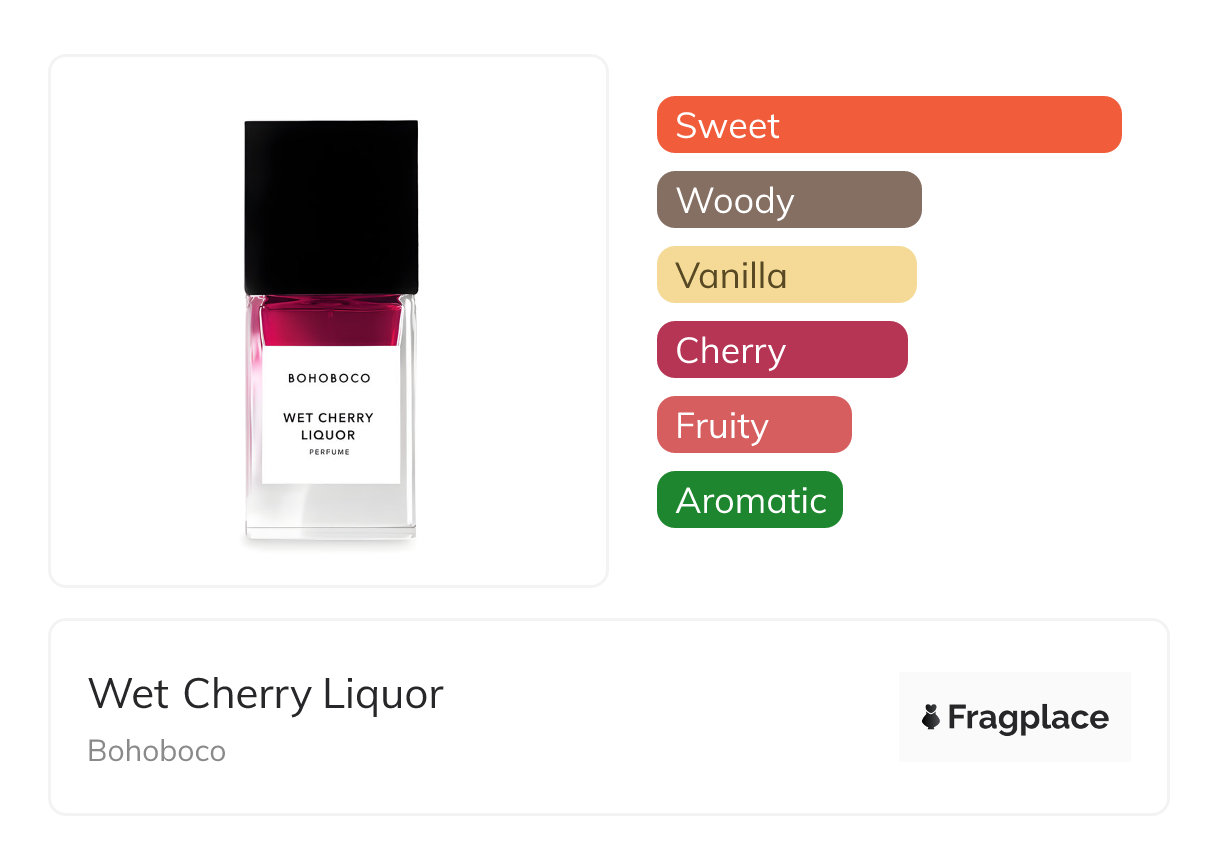Click the green Aromatic accord bar
Viewport: 1218px width, 864px height.
click(749, 500)
